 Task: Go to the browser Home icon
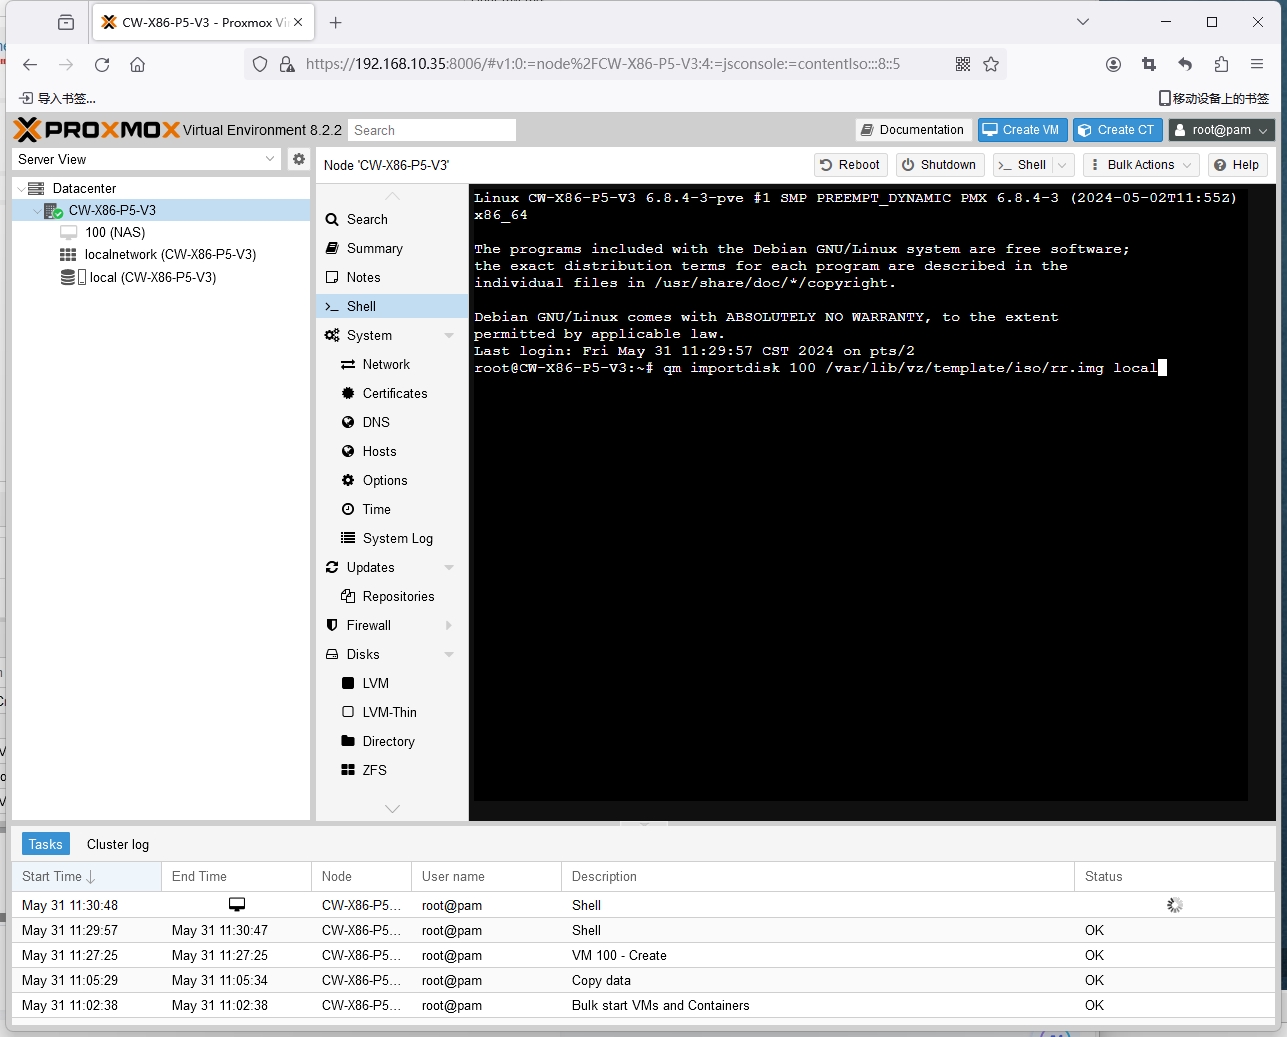(138, 64)
